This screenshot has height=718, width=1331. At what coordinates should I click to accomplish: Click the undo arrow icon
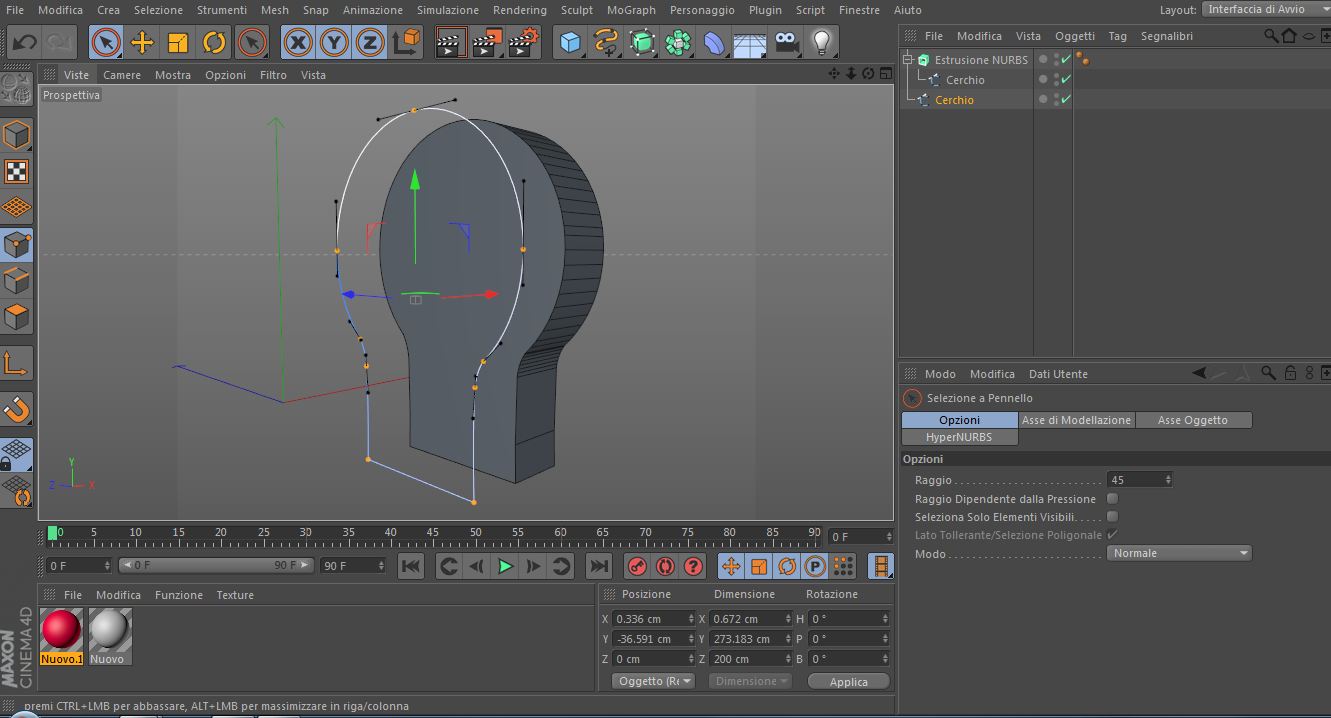[24, 42]
